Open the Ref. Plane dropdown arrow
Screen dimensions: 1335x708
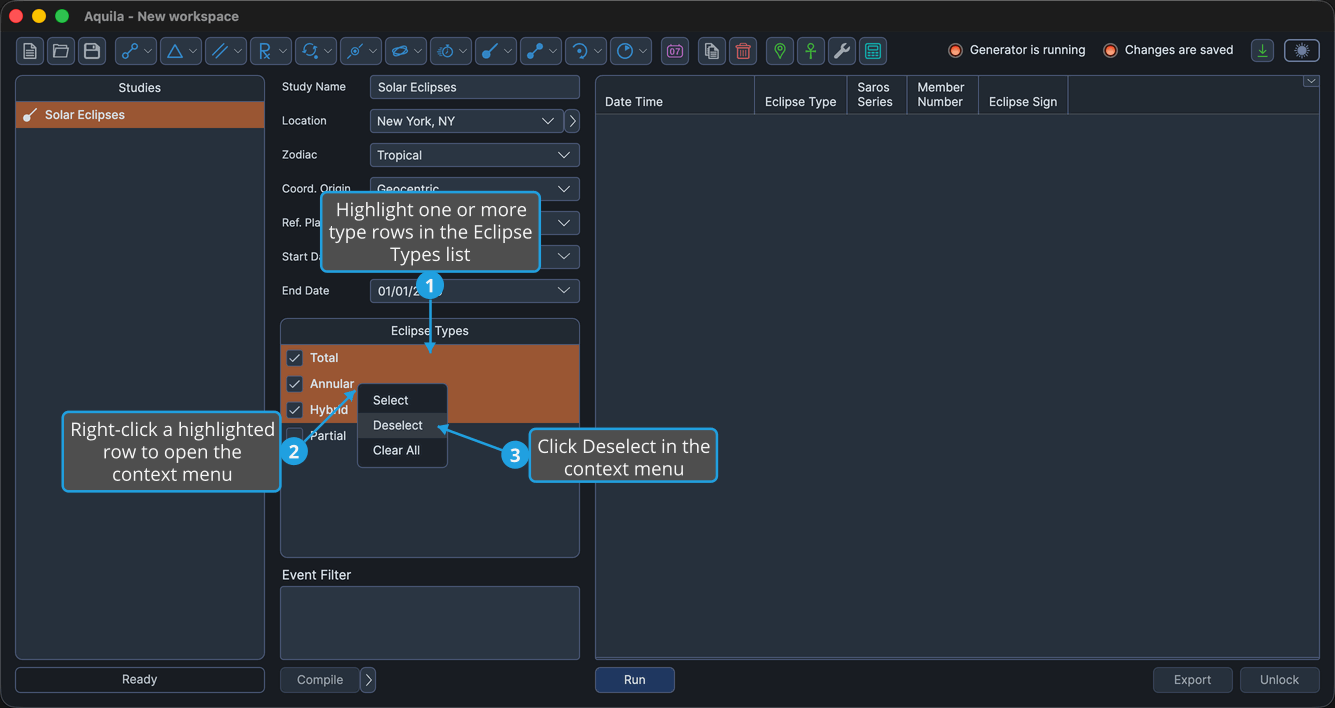point(564,223)
